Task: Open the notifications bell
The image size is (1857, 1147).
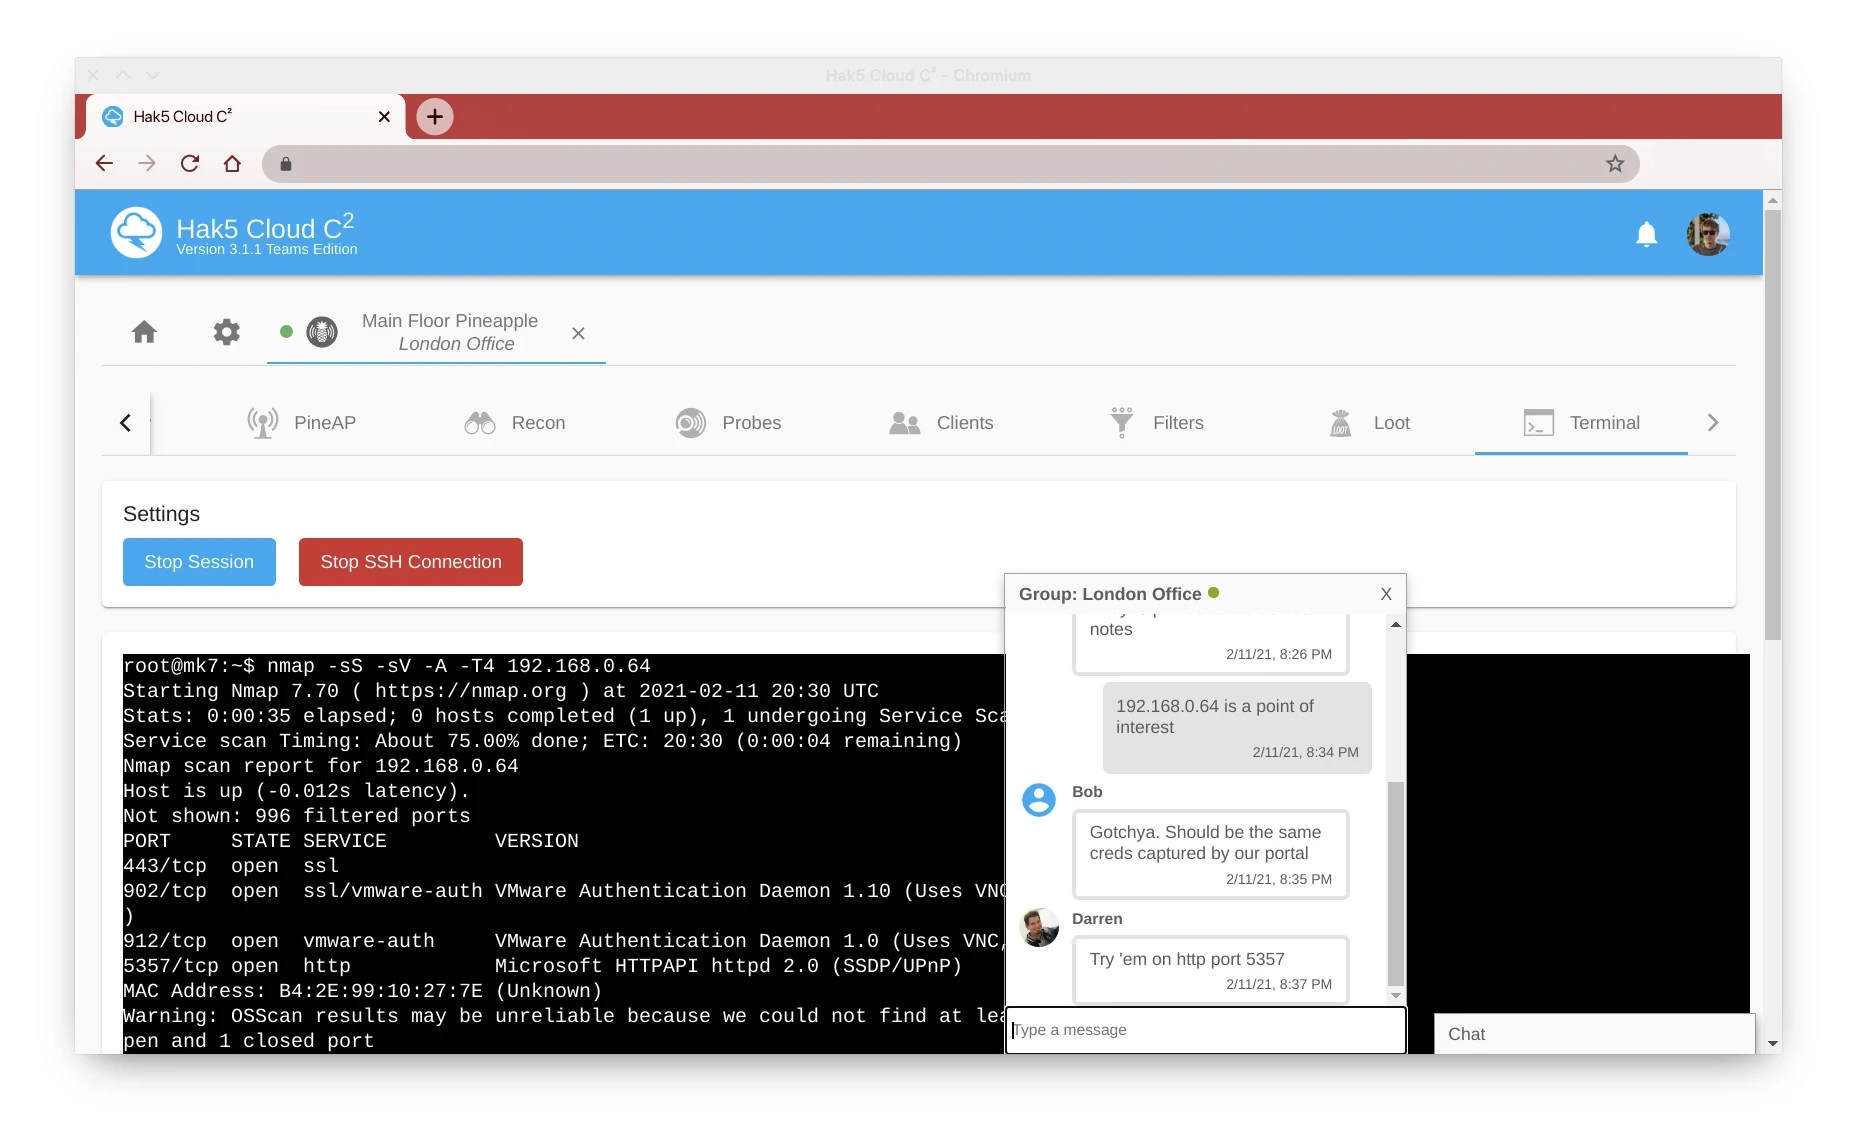Action: [x=1646, y=234]
